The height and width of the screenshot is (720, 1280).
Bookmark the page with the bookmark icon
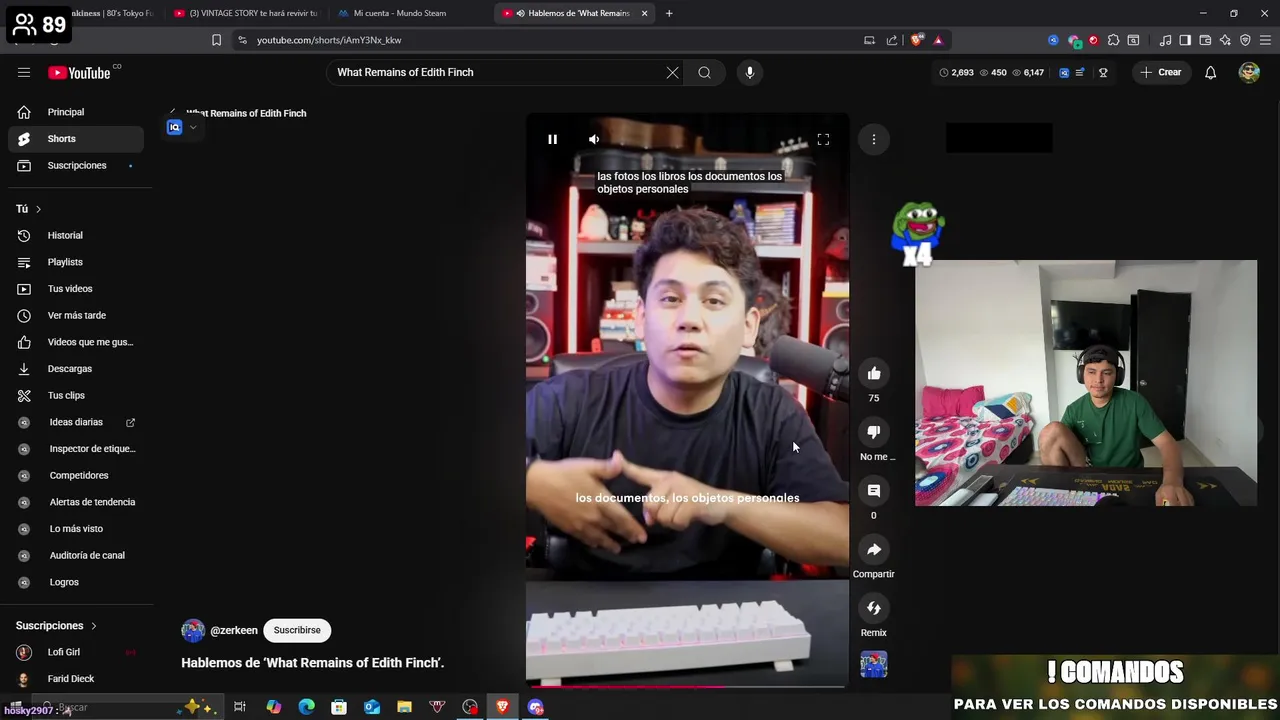click(216, 40)
